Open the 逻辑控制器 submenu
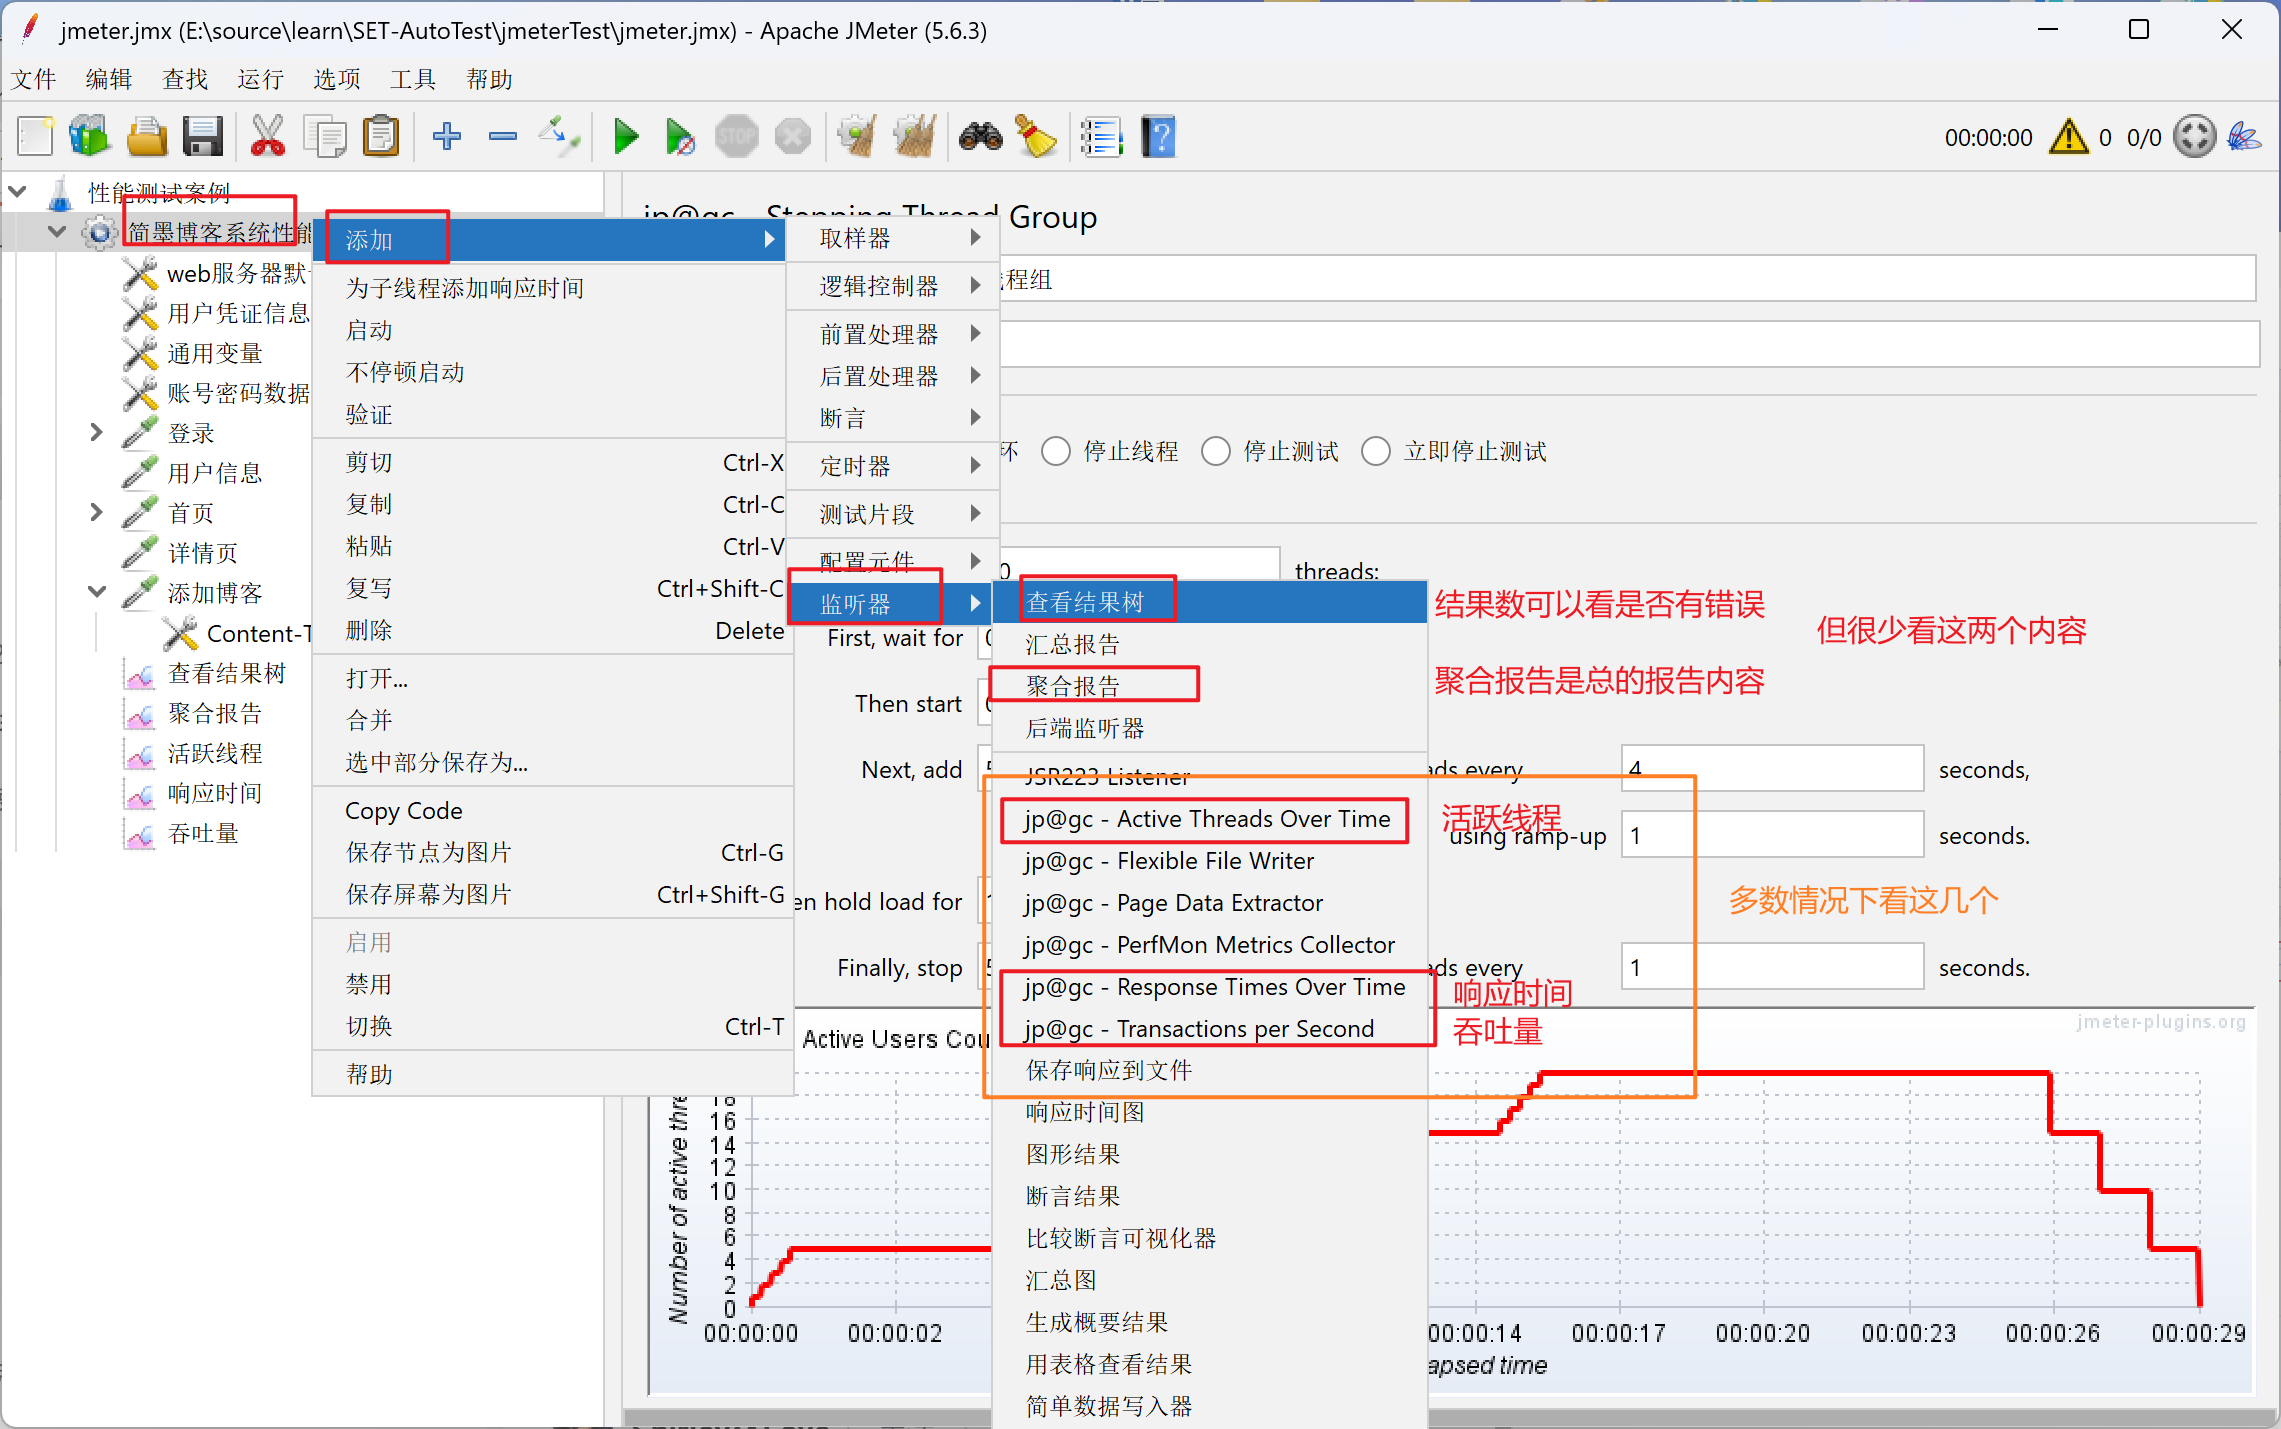2281x1429 pixels. pyautogui.click(x=892, y=286)
